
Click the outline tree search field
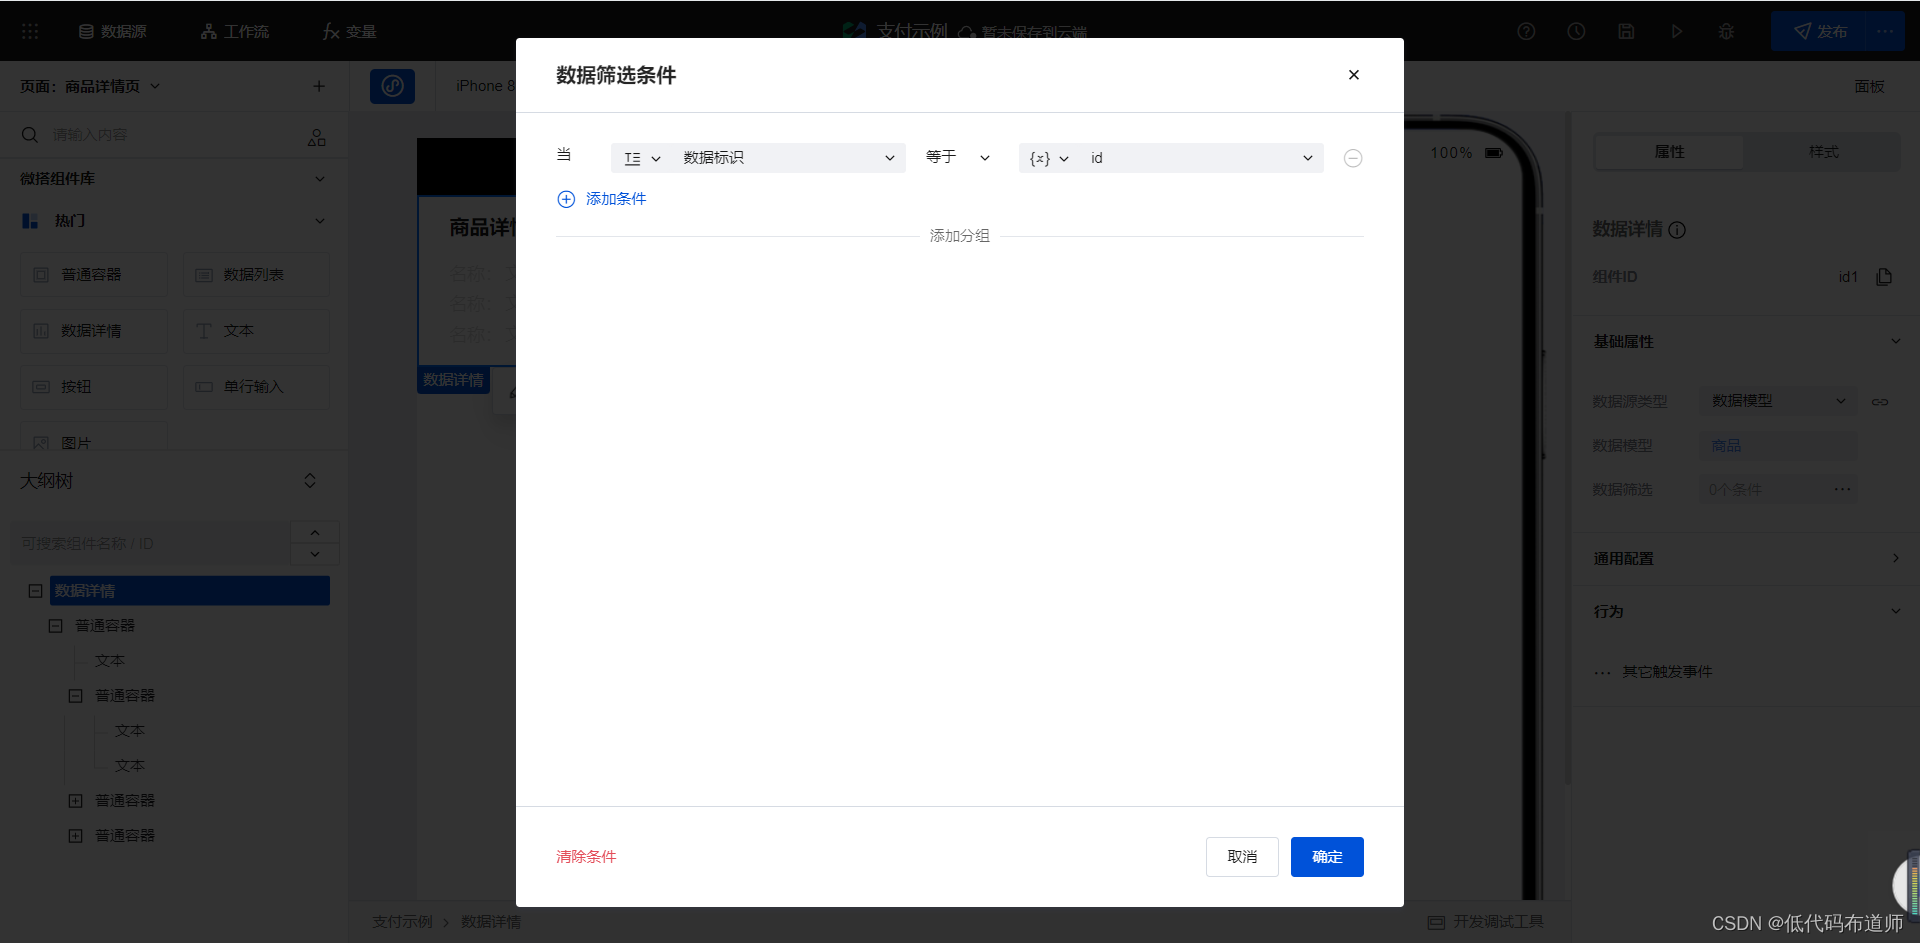click(150, 543)
